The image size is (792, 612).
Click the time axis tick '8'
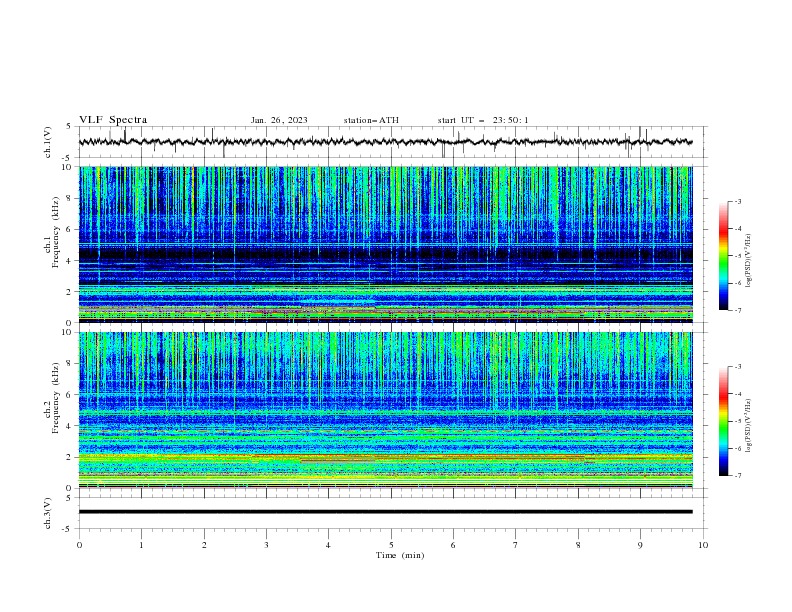click(578, 545)
